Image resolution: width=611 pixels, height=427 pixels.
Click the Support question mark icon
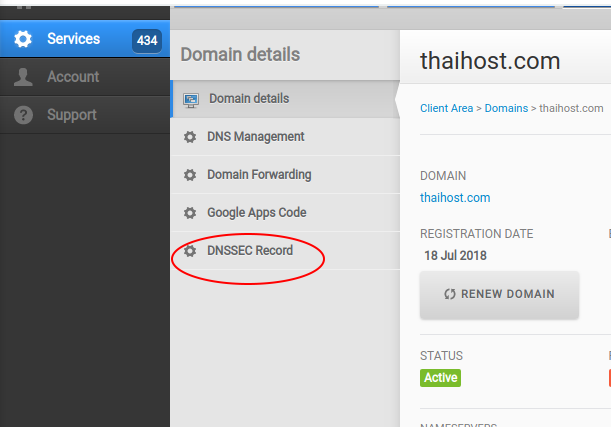tap(24, 115)
